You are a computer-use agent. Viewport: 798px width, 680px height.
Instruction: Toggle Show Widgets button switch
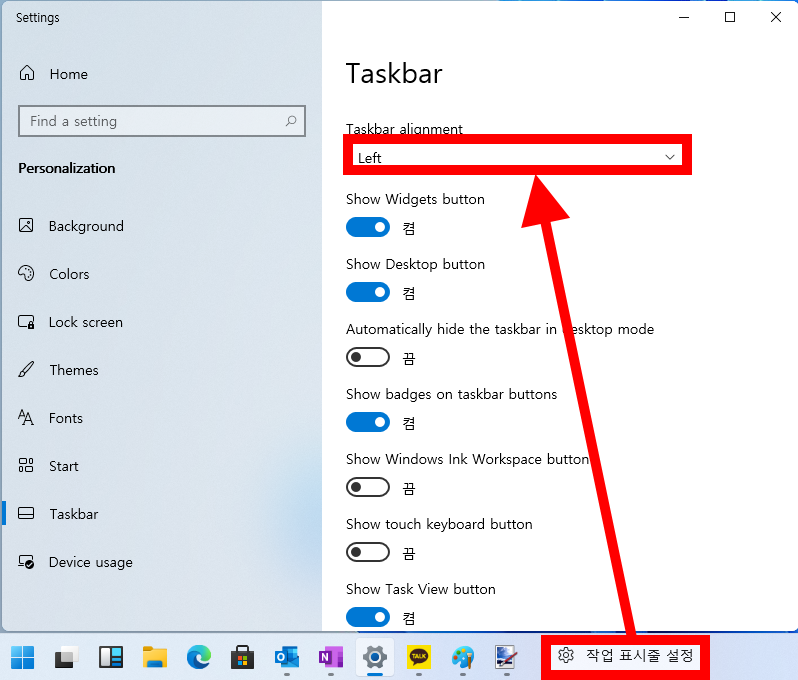[x=368, y=227]
